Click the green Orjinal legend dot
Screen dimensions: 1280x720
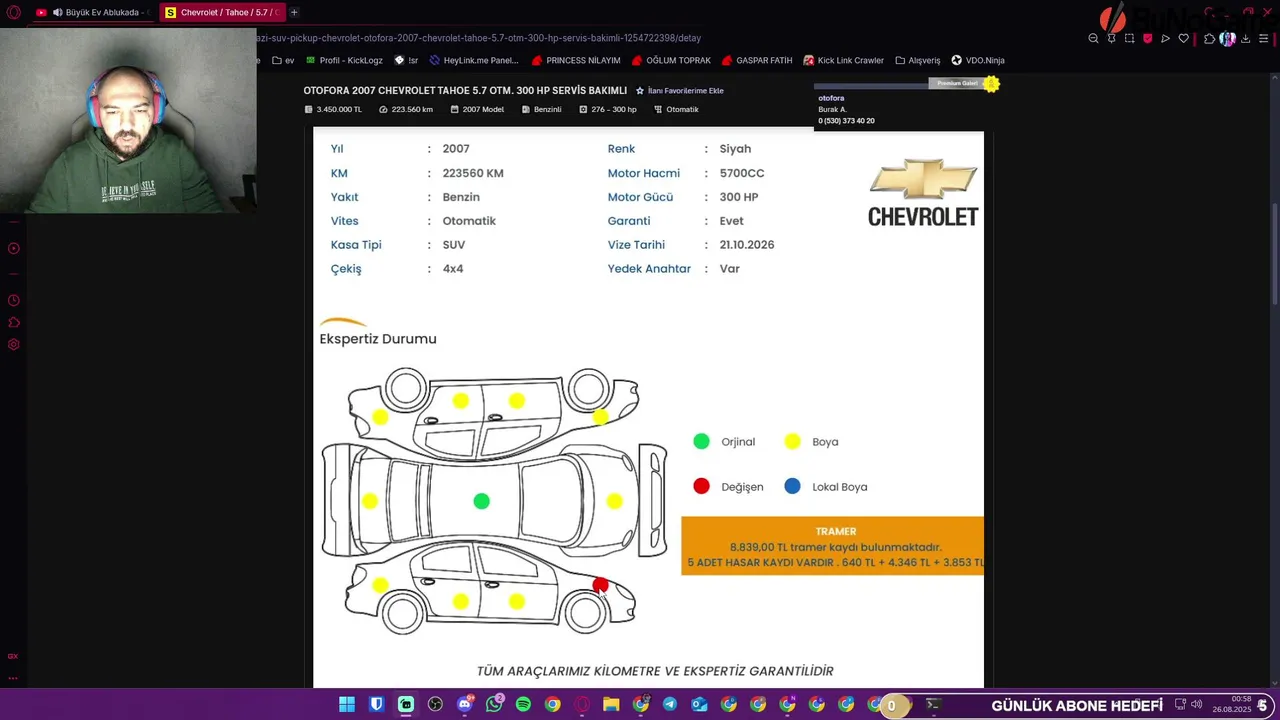point(701,441)
